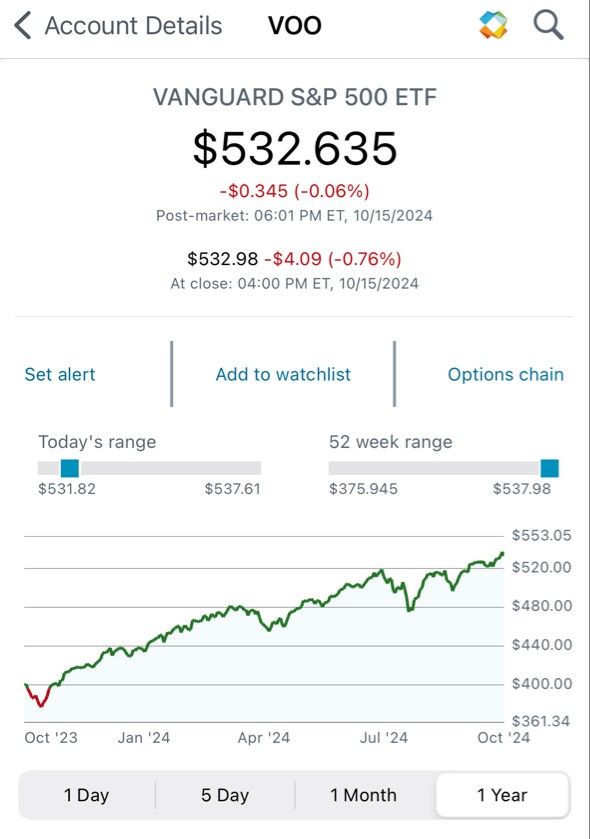Tap the $532.98 closing price line

(x=294, y=259)
